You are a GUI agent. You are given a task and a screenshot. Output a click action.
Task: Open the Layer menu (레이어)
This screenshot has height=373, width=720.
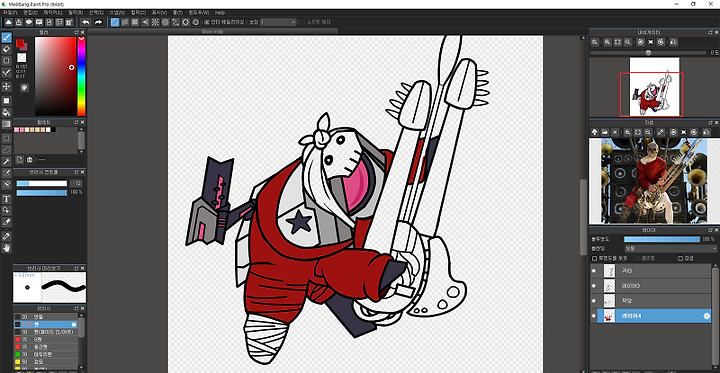pos(52,12)
